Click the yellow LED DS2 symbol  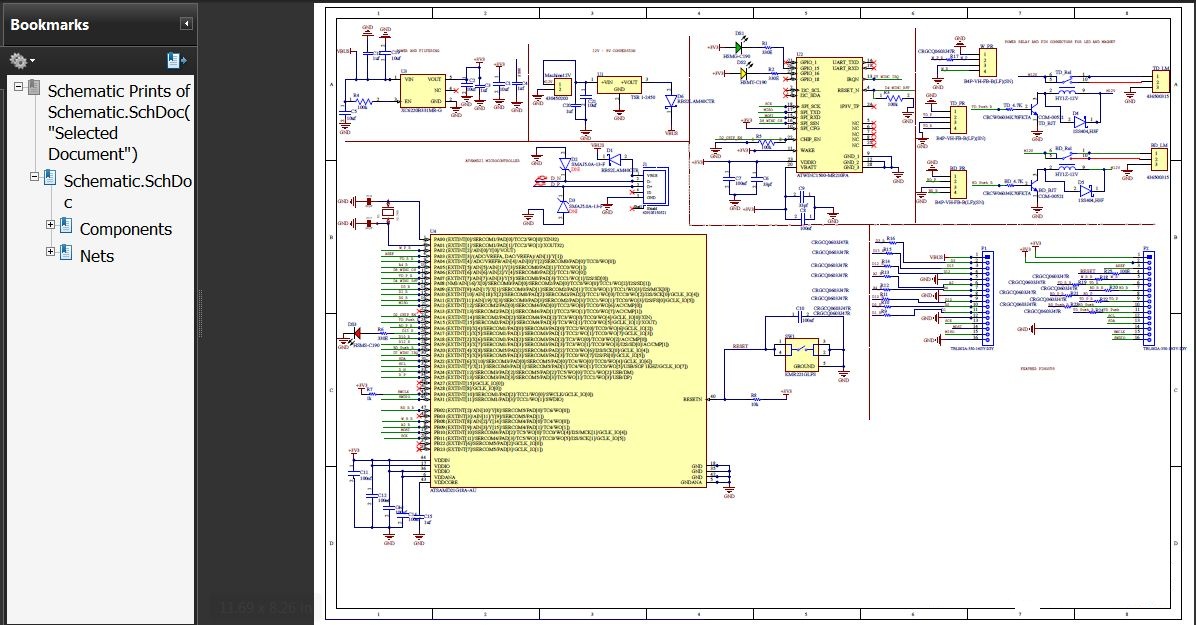pyautogui.click(x=744, y=73)
